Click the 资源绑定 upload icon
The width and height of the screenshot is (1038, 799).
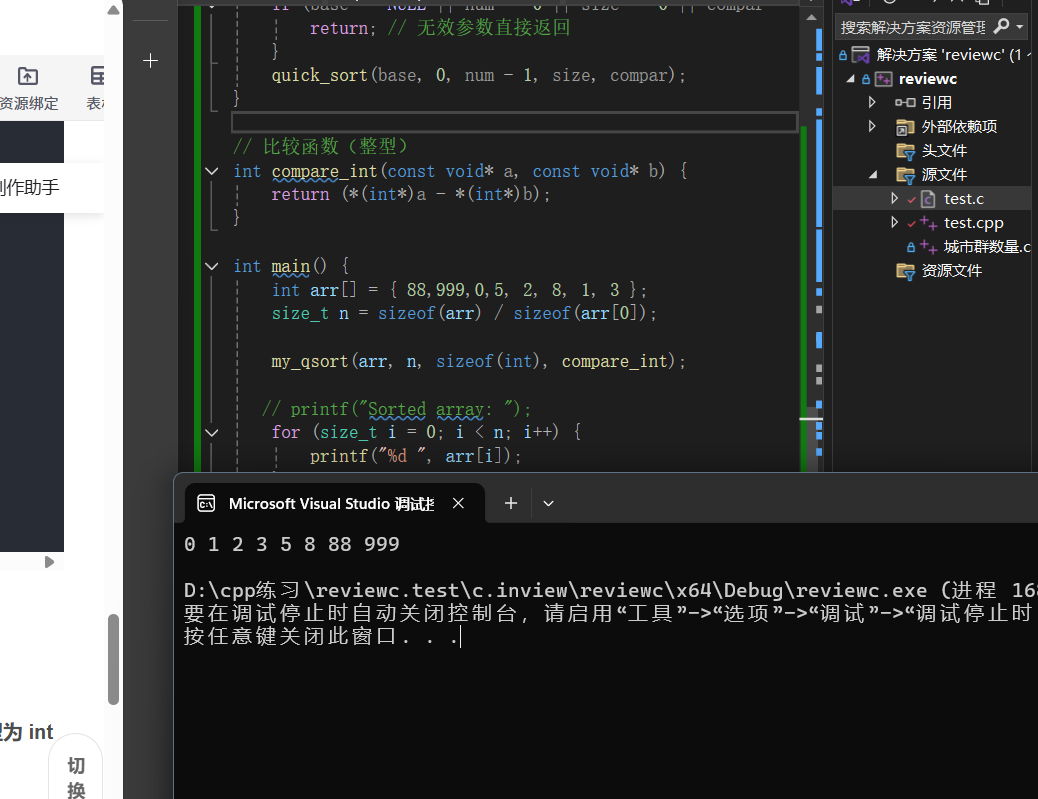[28, 76]
